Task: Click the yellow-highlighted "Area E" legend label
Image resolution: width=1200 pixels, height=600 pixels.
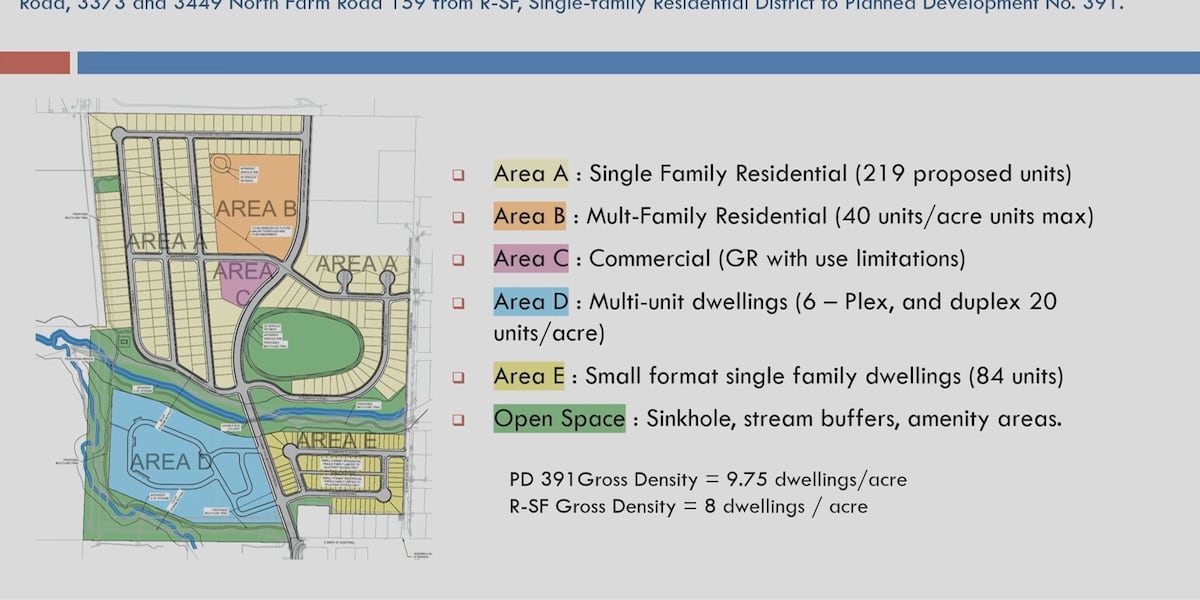Action: (x=530, y=376)
